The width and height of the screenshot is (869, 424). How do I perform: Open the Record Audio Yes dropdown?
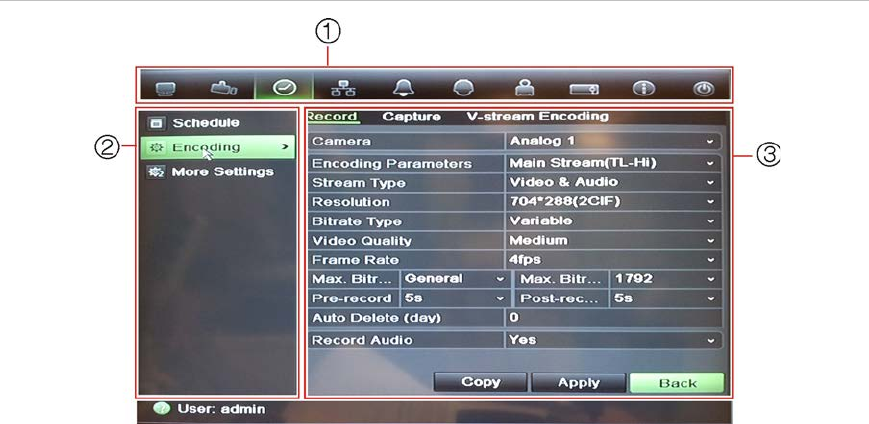(613, 340)
